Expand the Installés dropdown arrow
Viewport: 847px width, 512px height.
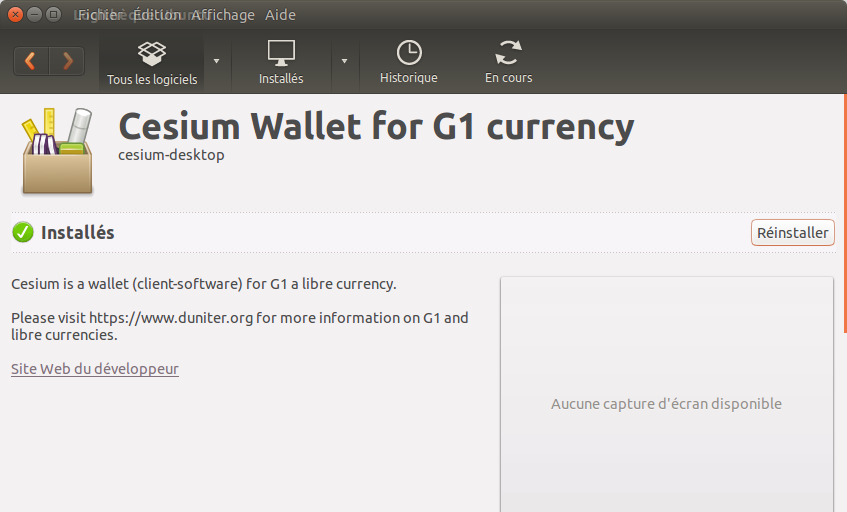pos(344,61)
